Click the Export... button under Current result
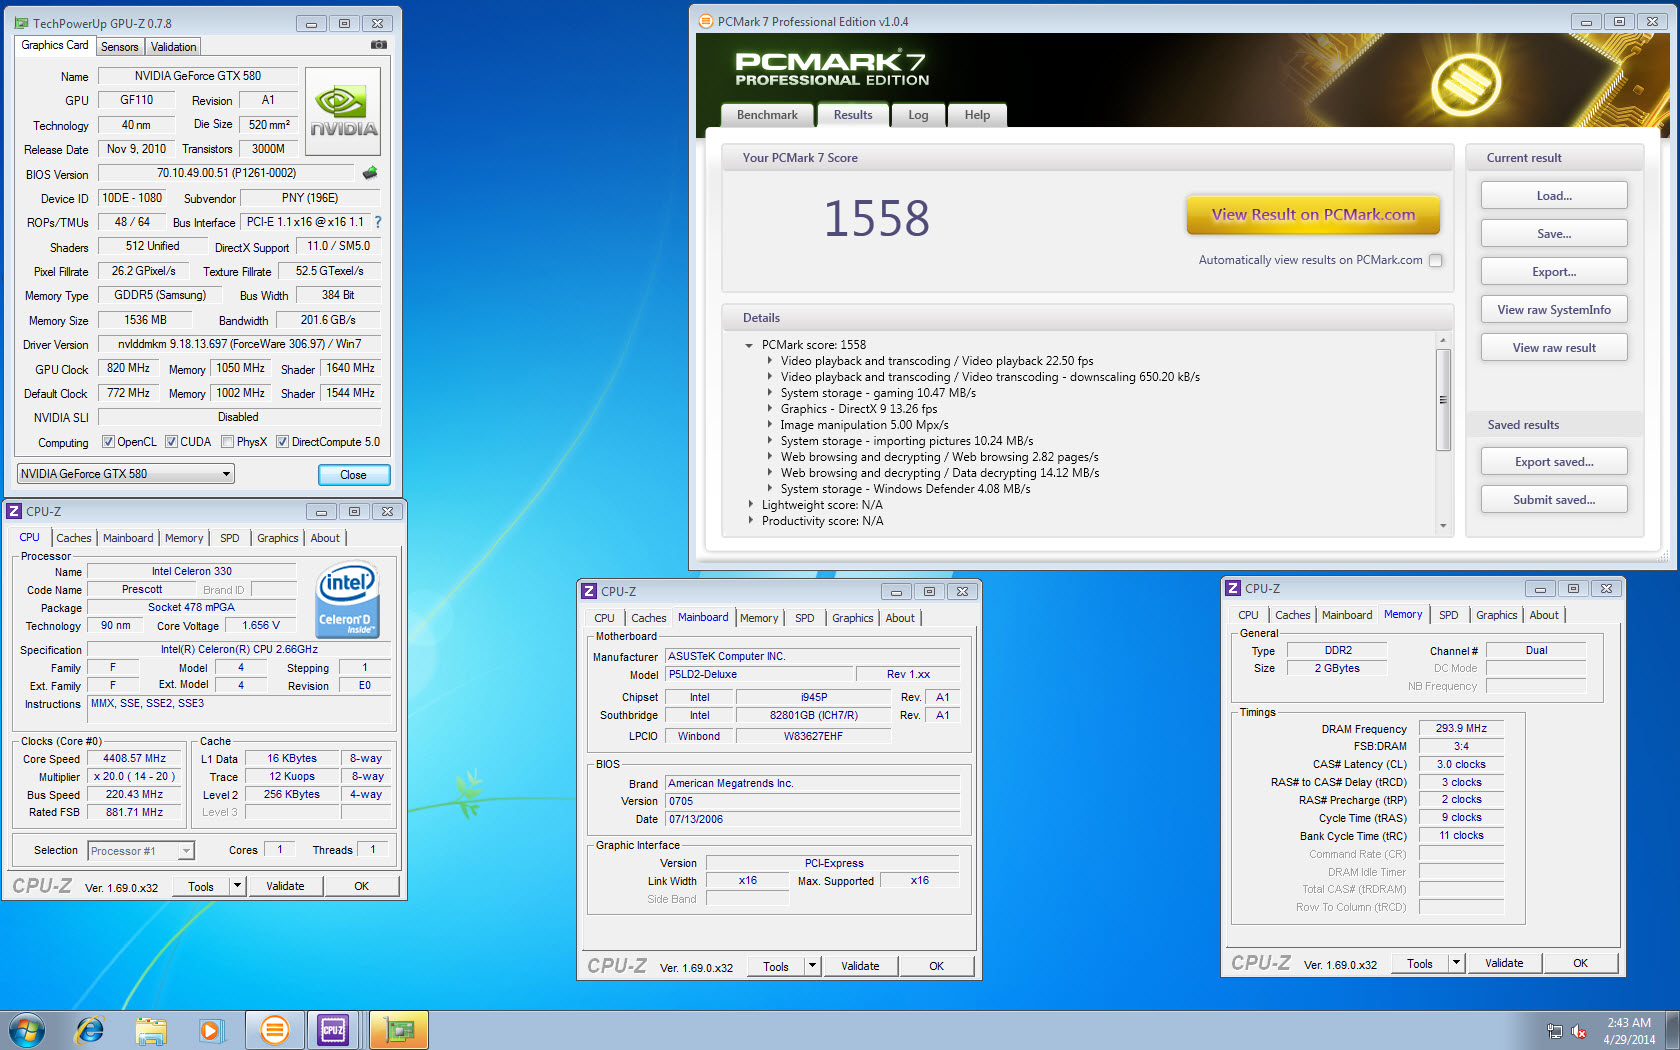The height and width of the screenshot is (1050, 1680). (x=1554, y=272)
